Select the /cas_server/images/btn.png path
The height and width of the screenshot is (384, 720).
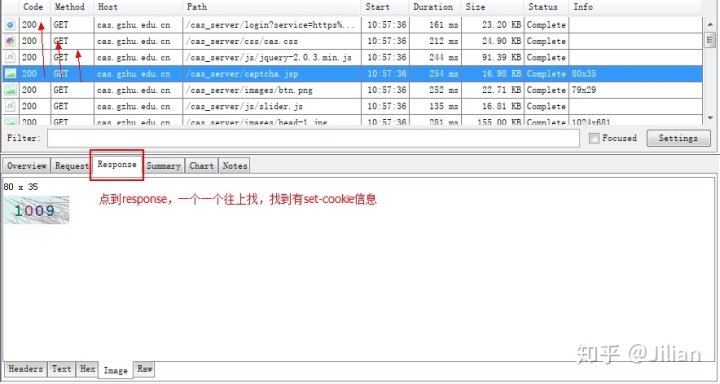click(249, 90)
